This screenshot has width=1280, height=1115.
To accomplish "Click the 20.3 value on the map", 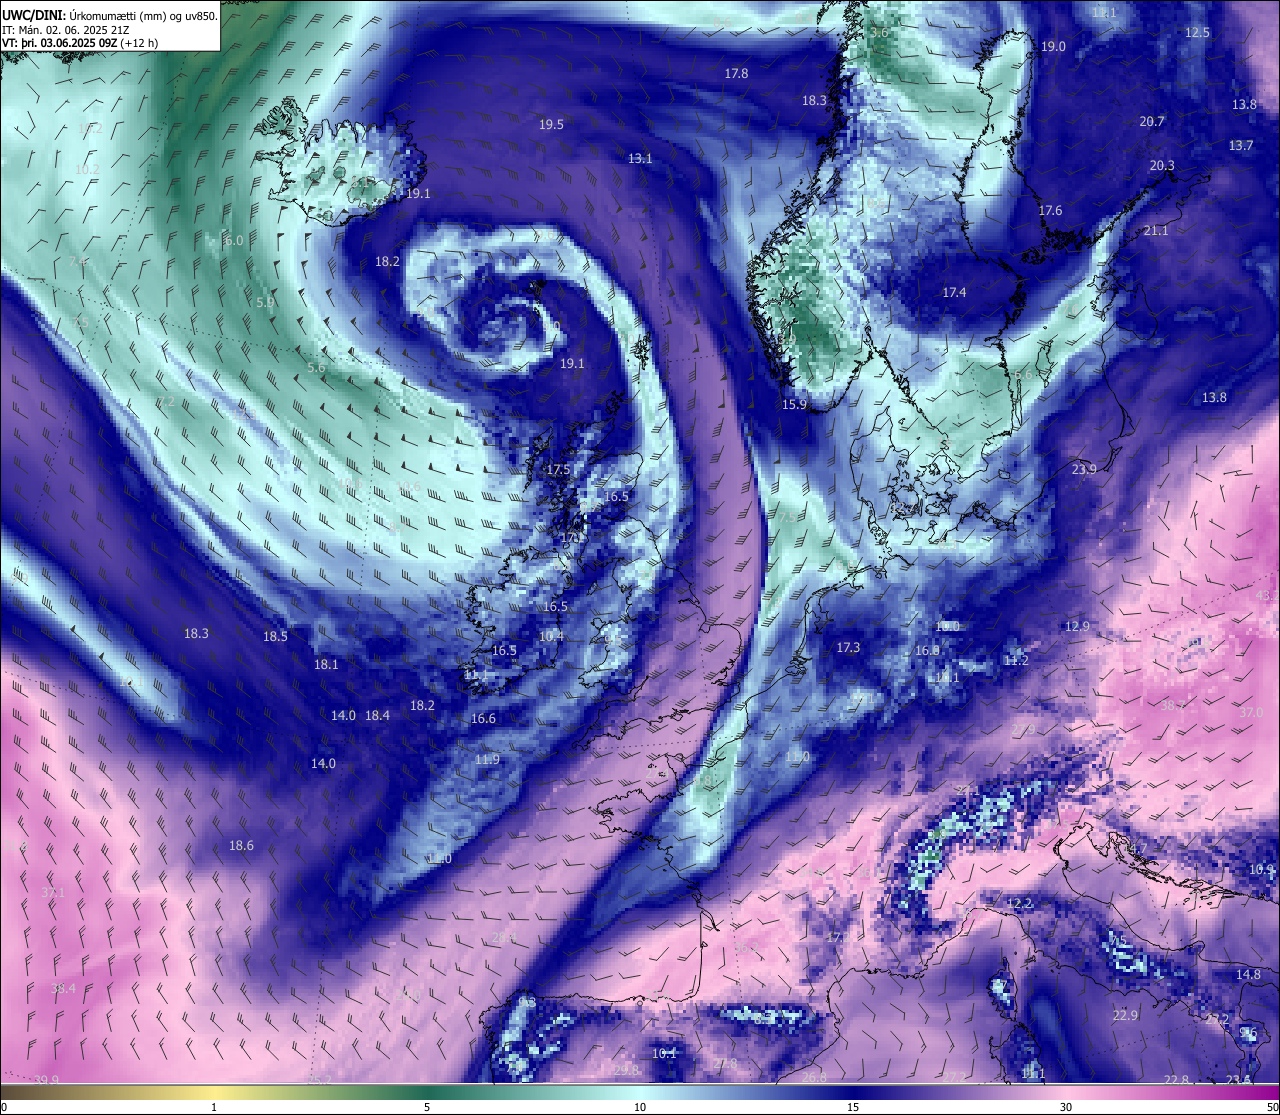I will point(1162,166).
